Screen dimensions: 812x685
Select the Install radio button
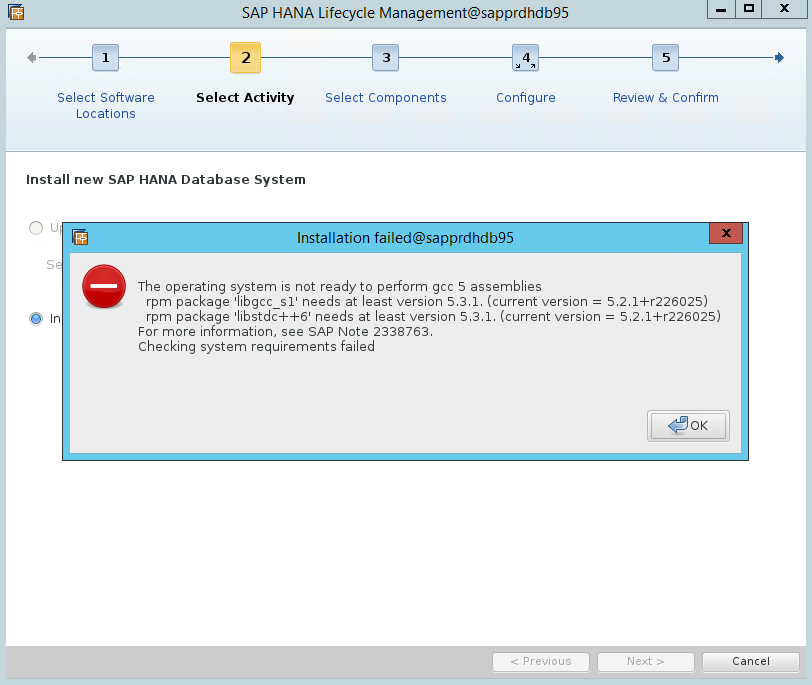click(36, 318)
